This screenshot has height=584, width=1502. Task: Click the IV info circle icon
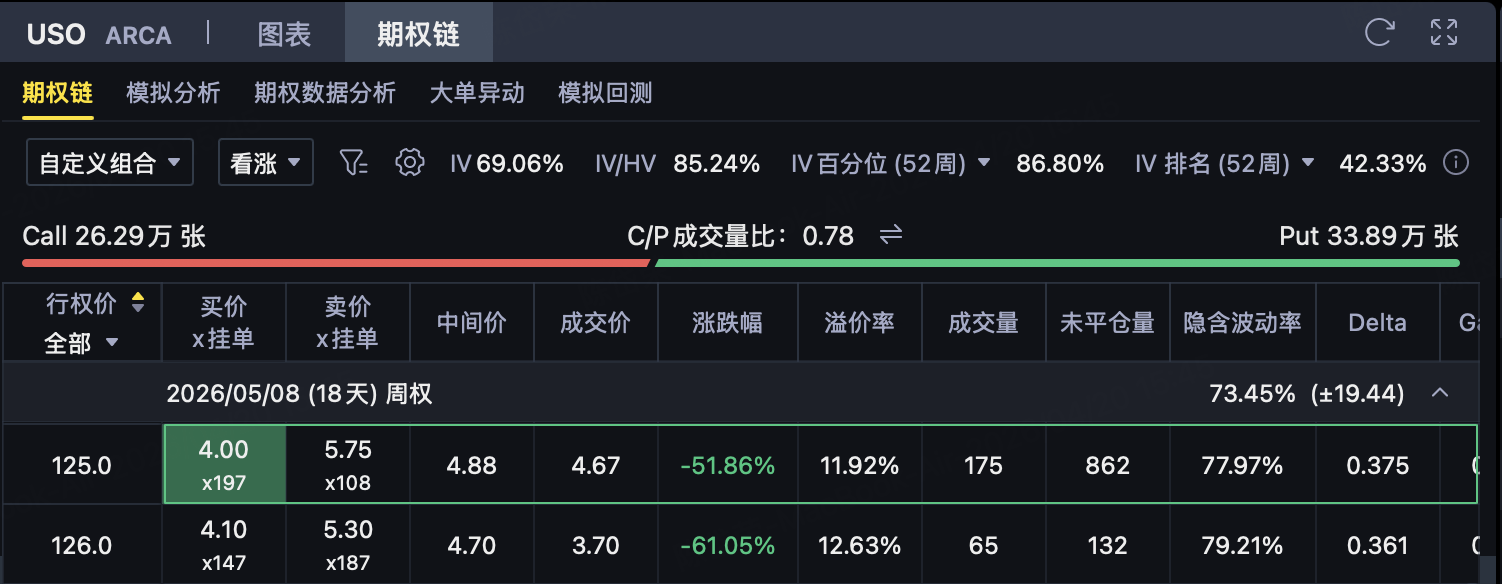1456,163
